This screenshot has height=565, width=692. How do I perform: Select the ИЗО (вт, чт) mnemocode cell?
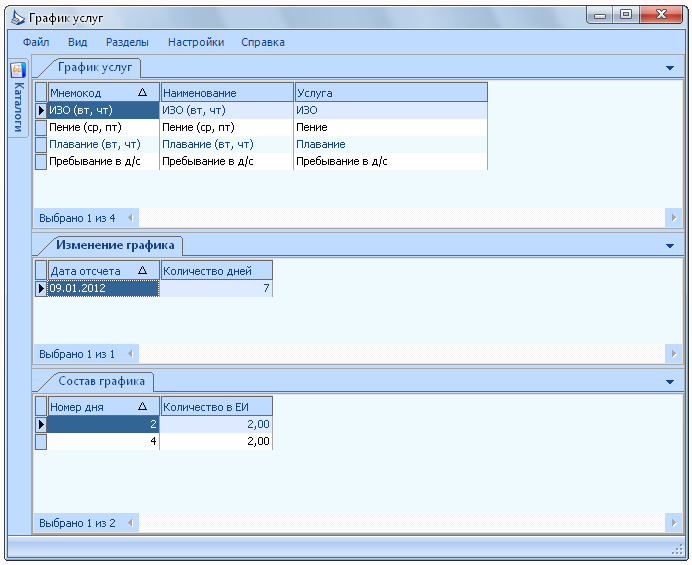tap(103, 110)
